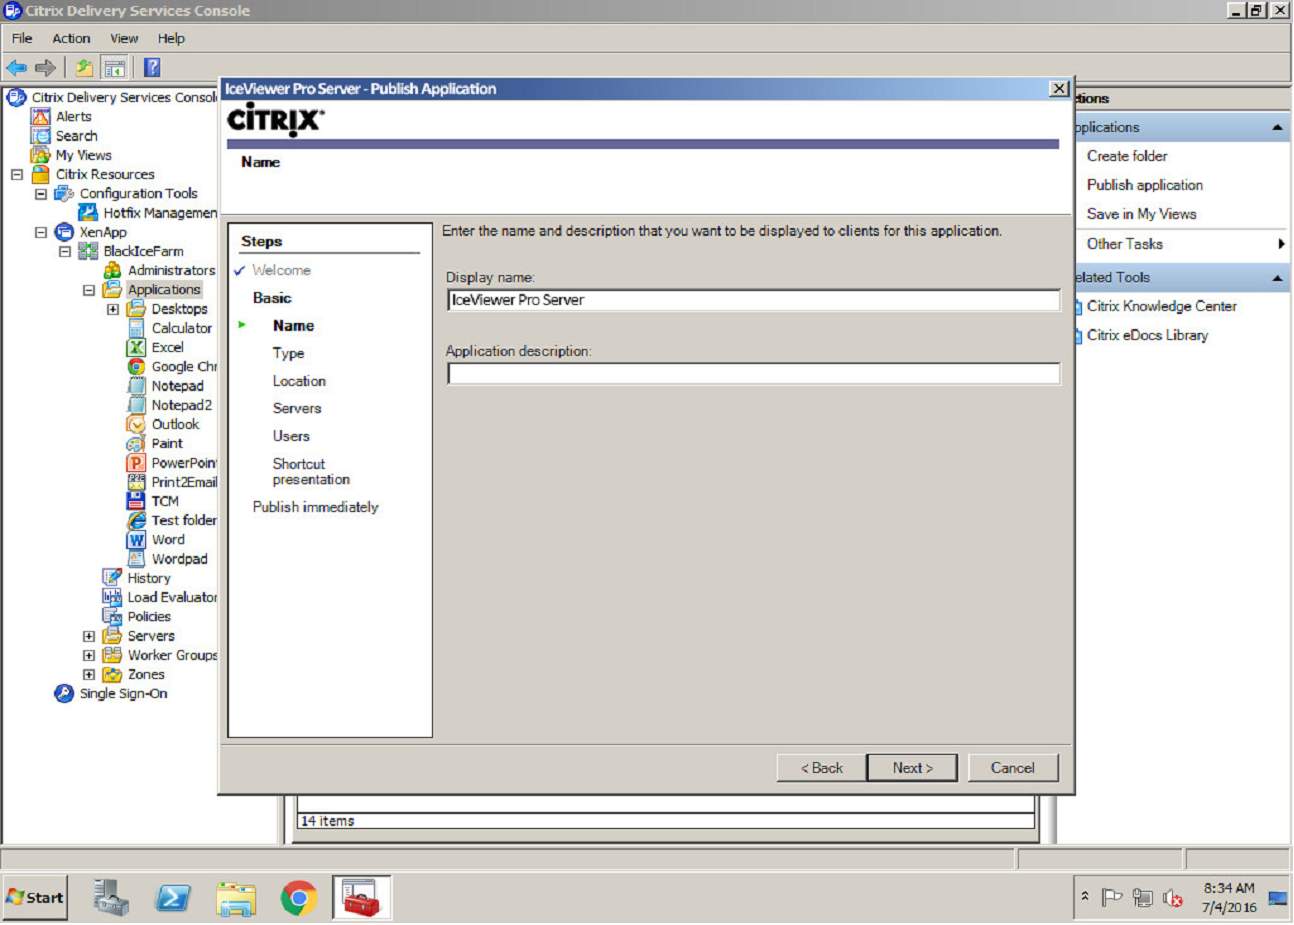Expand the Desktops tree node

point(113,309)
